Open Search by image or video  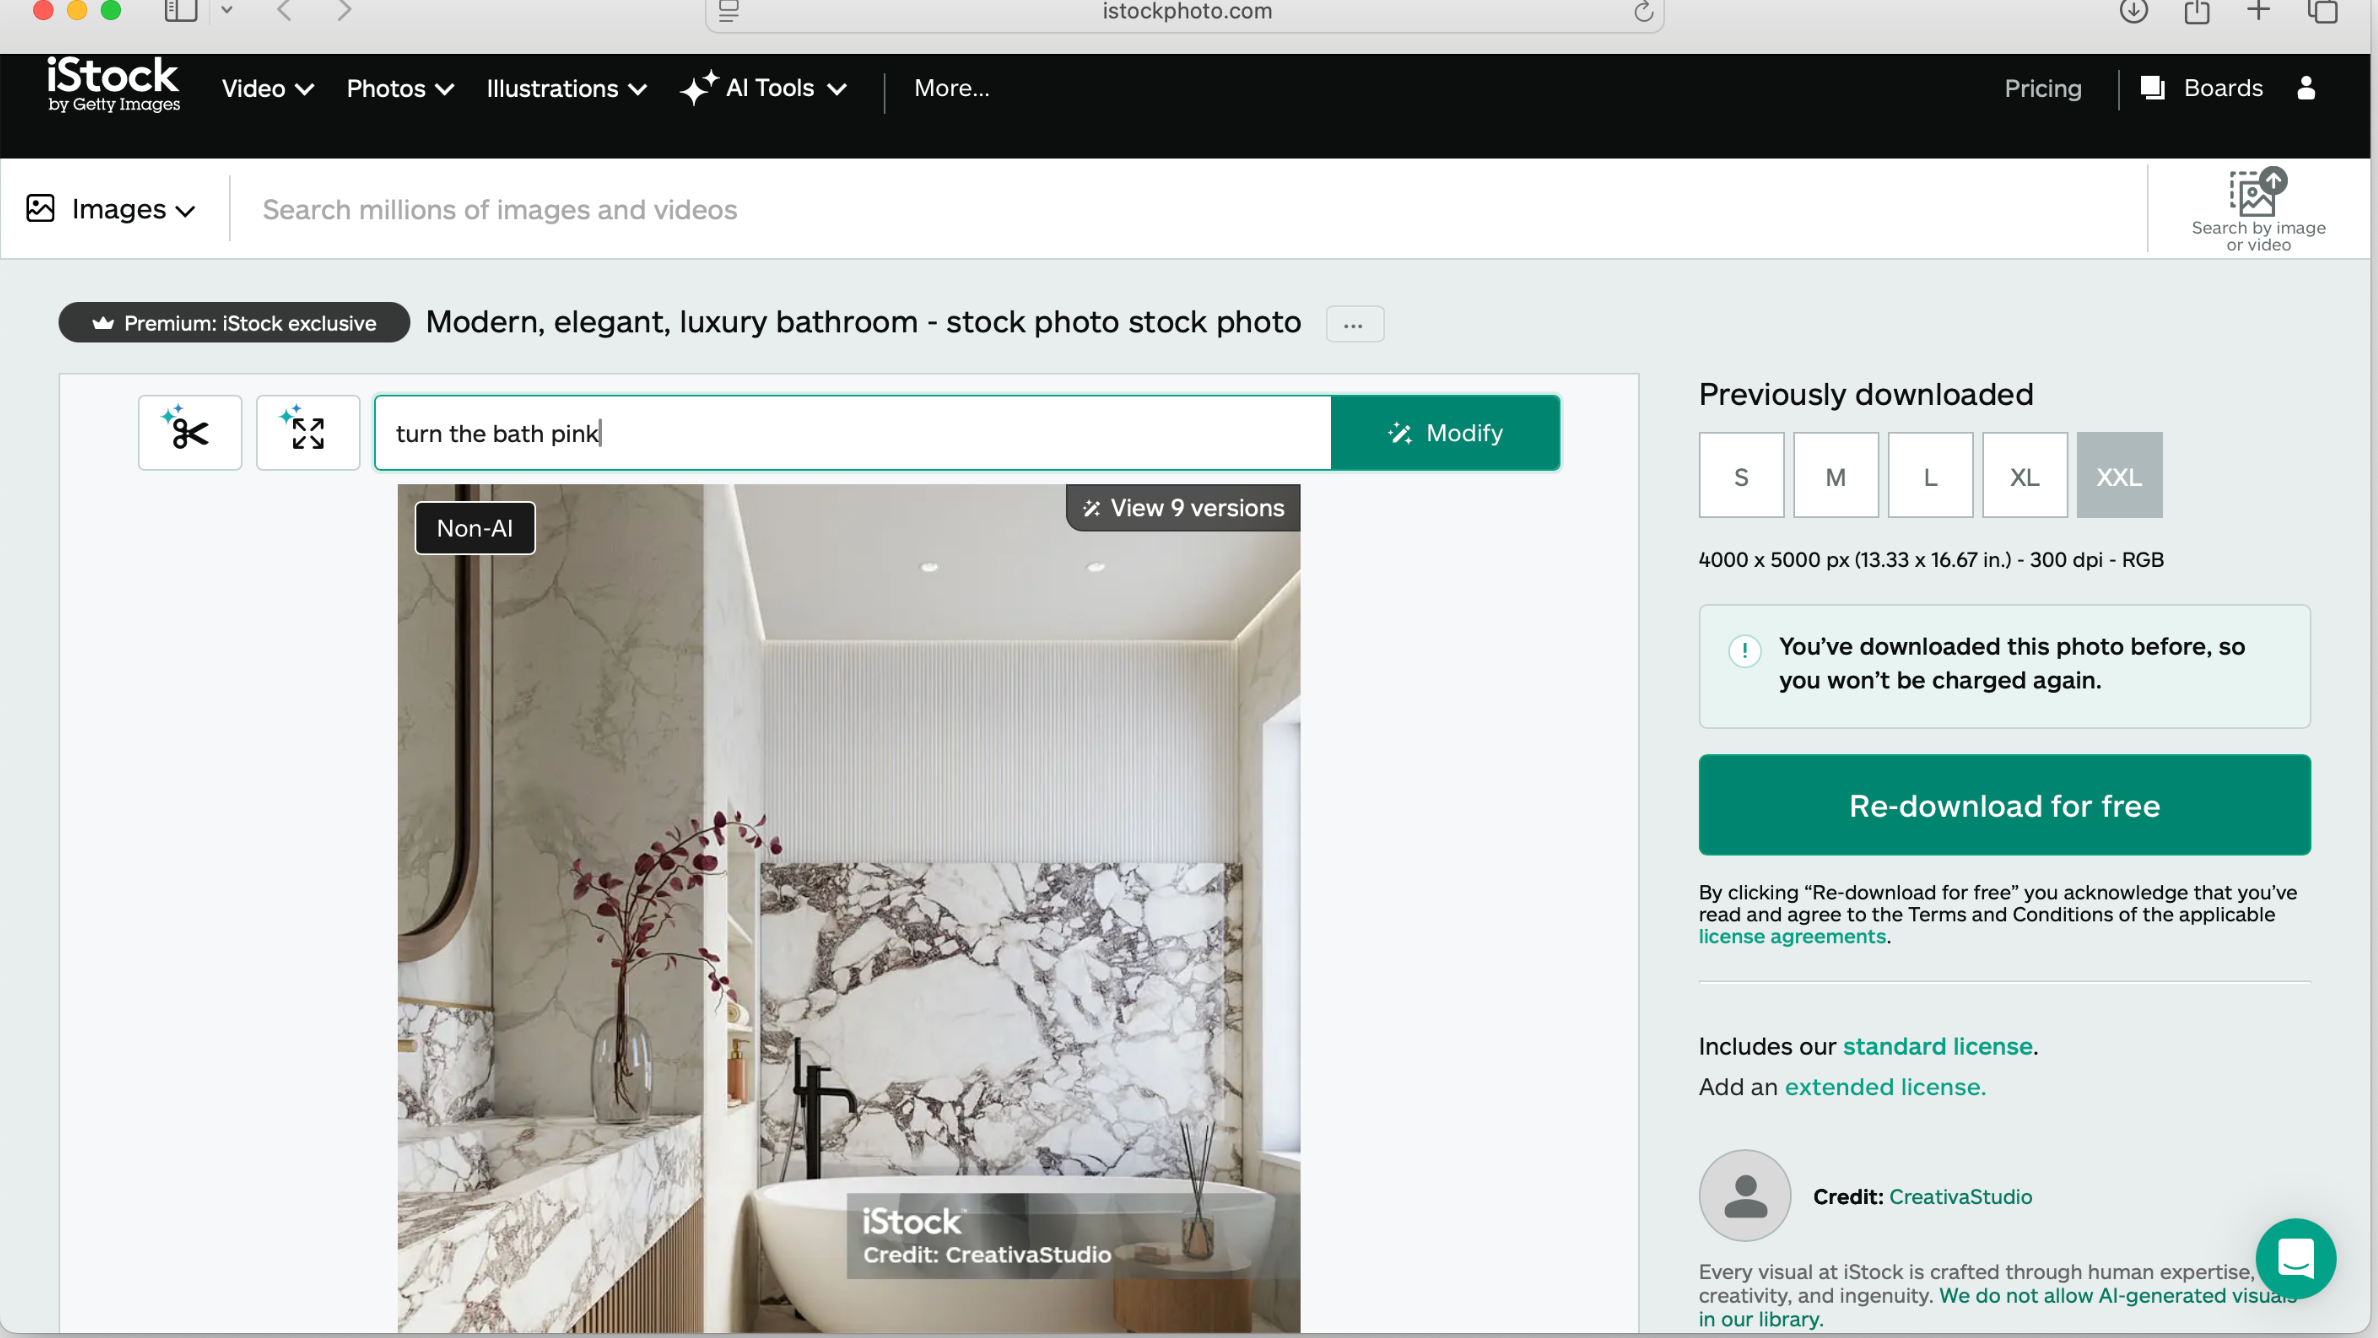2258,210
